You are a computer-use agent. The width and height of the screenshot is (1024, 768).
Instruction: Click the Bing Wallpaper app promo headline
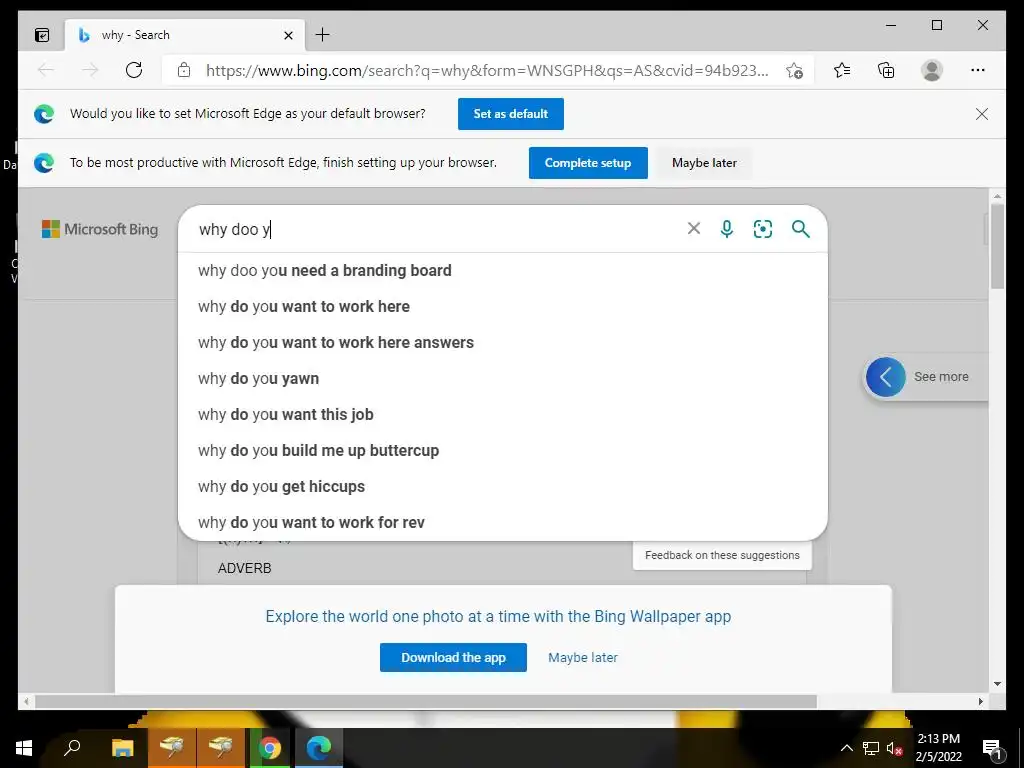click(x=498, y=616)
